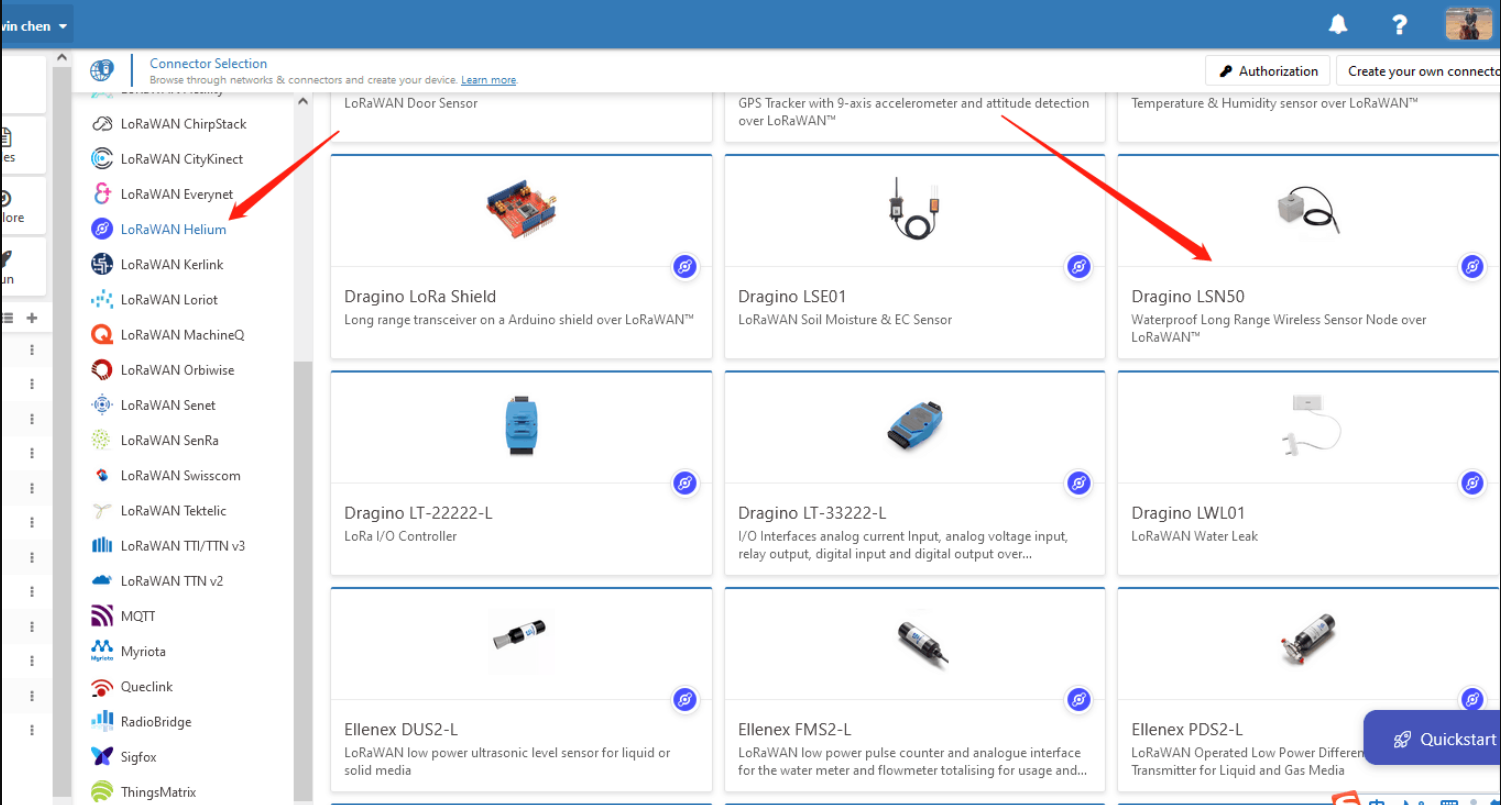Click the Senet network logo

pos(102,405)
